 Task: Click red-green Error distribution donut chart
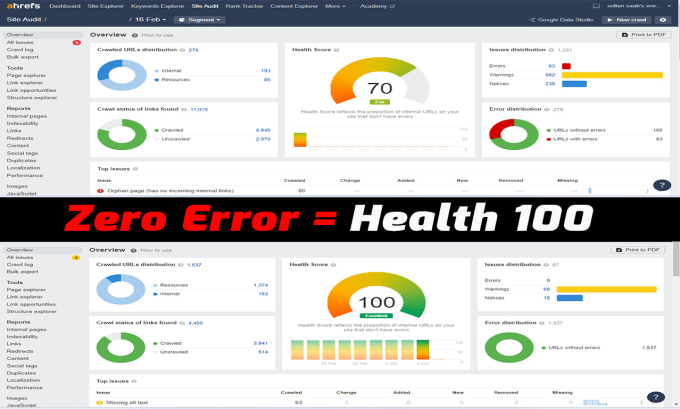pos(513,134)
